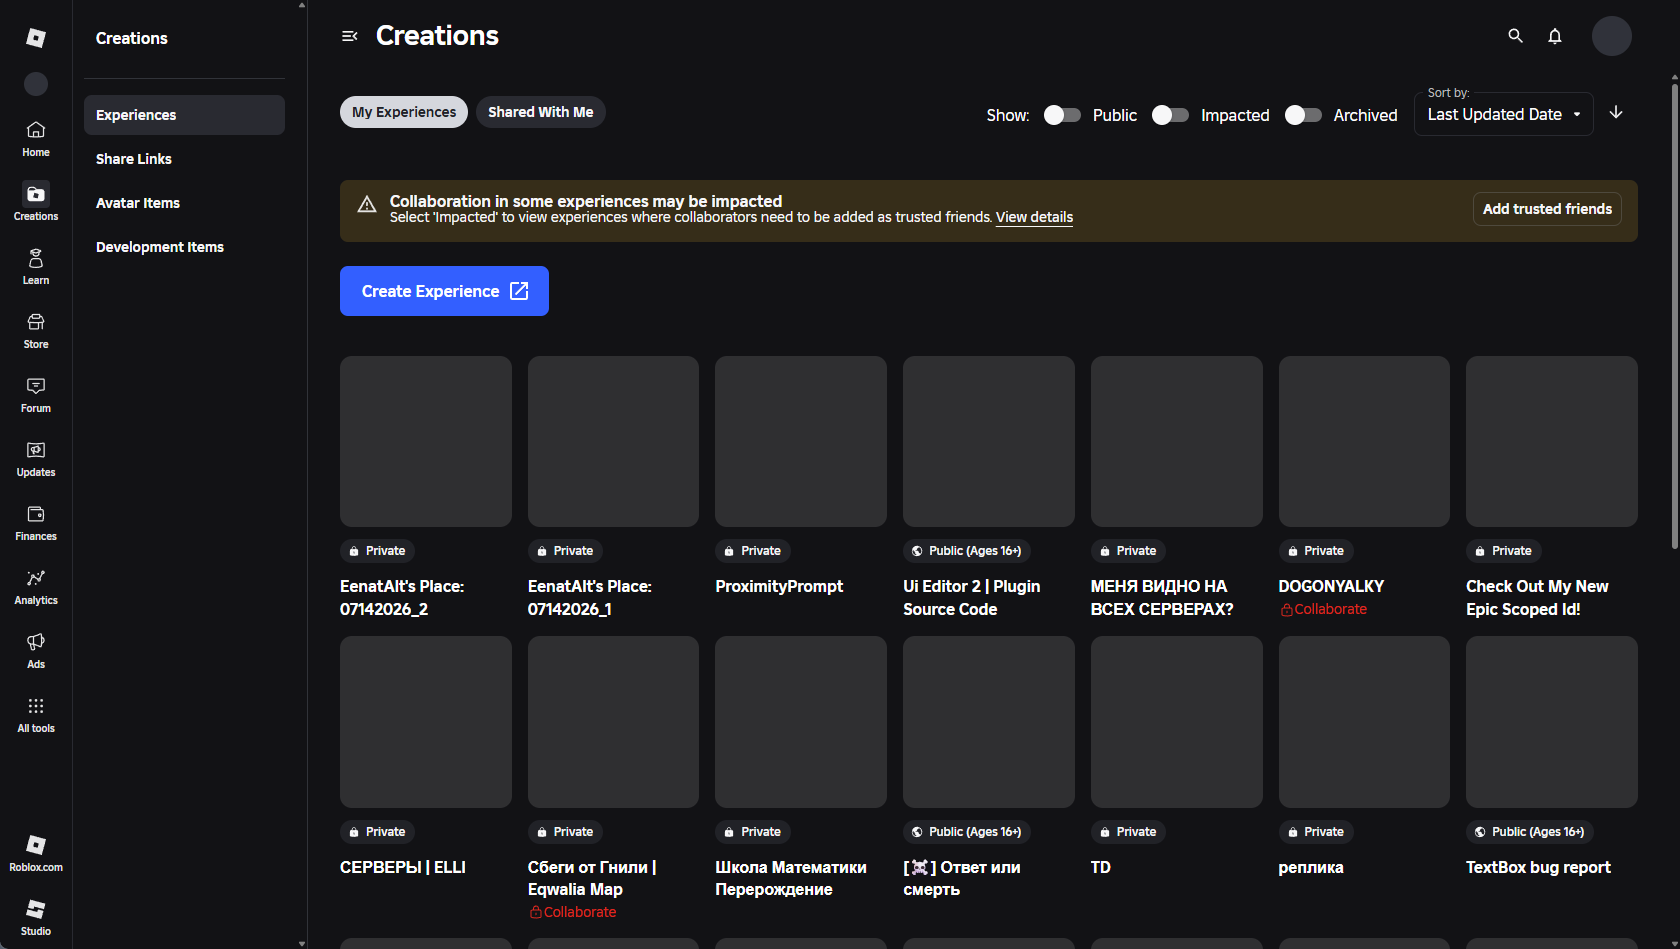Viewport: 1680px width, 949px height.
Task: Click the page's vertical scrollbar
Action: (x=1675, y=315)
